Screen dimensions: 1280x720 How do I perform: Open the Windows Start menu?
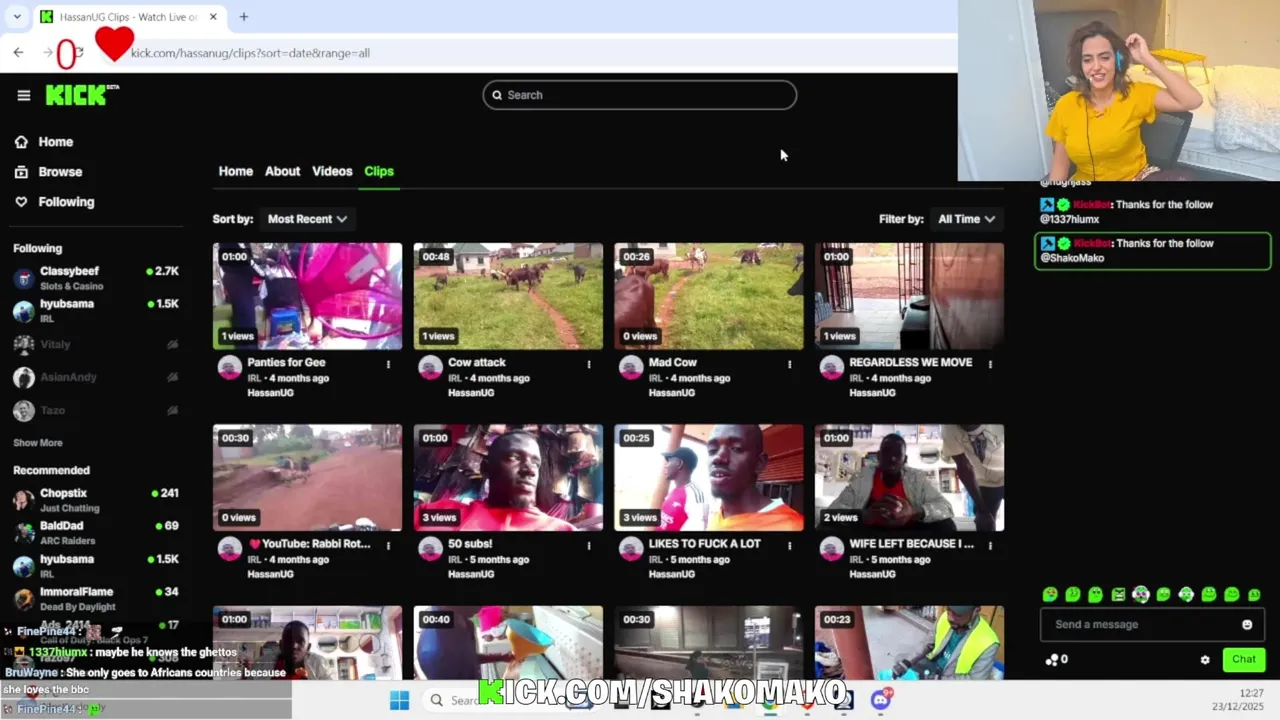tap(399, 700)
